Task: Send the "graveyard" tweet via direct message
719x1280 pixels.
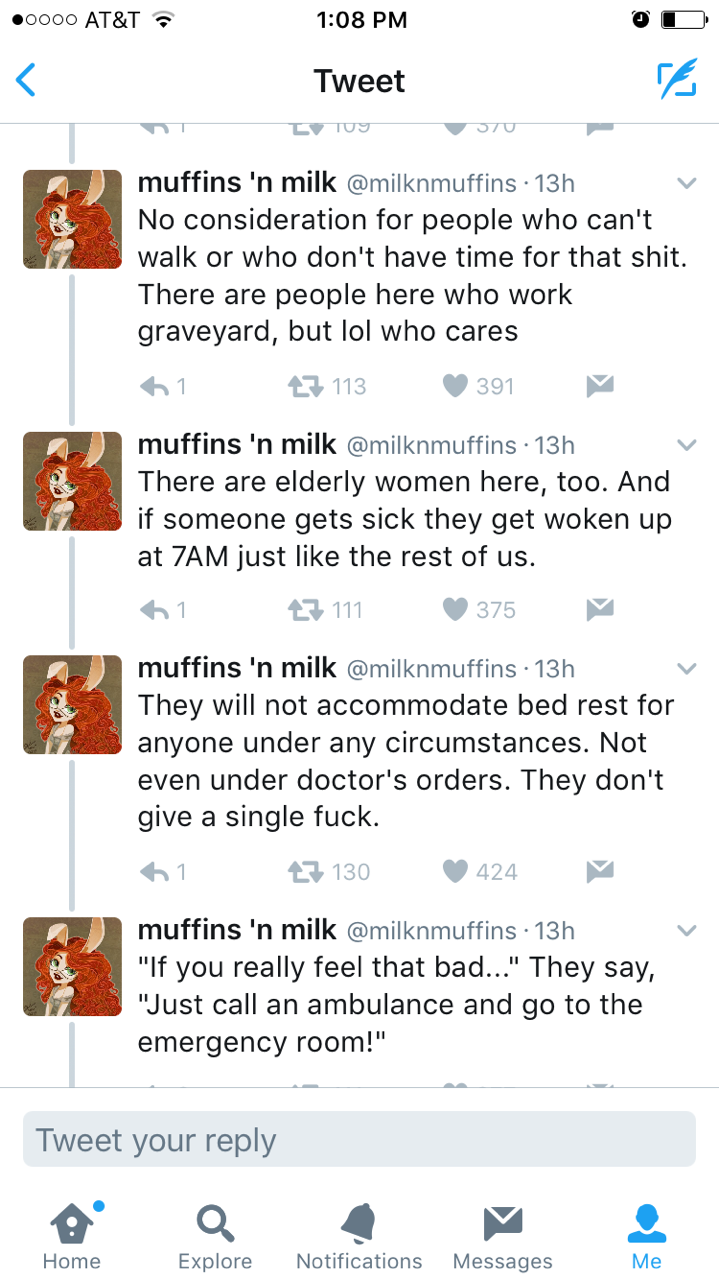Action: click(599, 386)
